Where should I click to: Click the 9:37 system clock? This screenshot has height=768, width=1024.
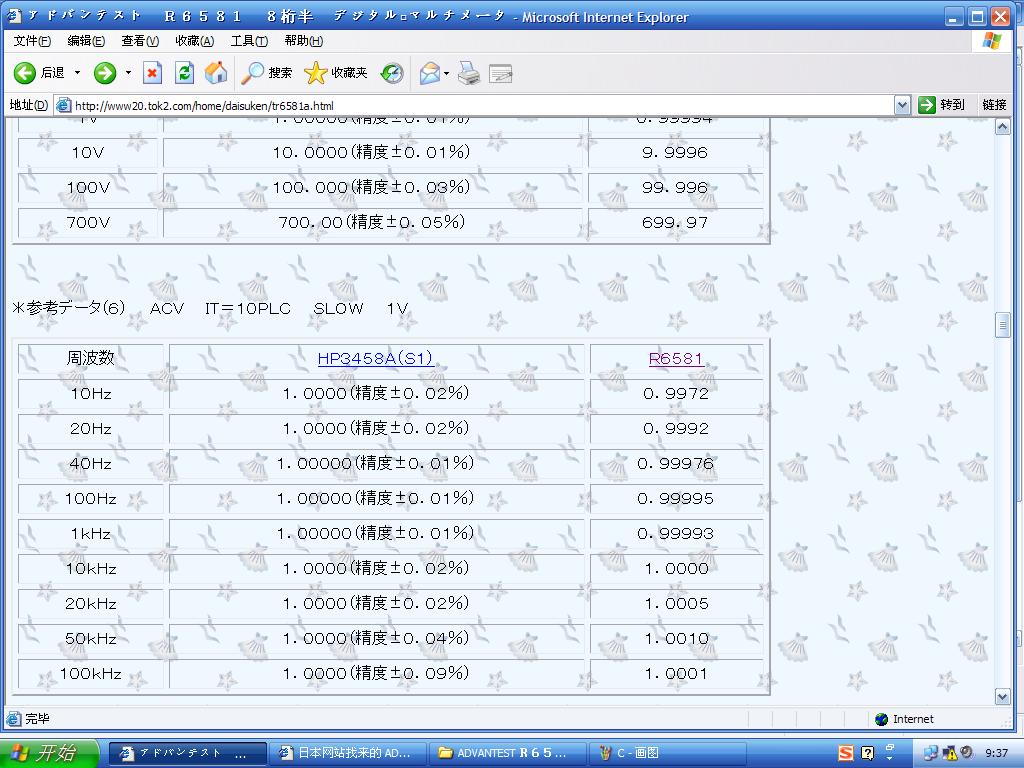click(x=996, y=753)
